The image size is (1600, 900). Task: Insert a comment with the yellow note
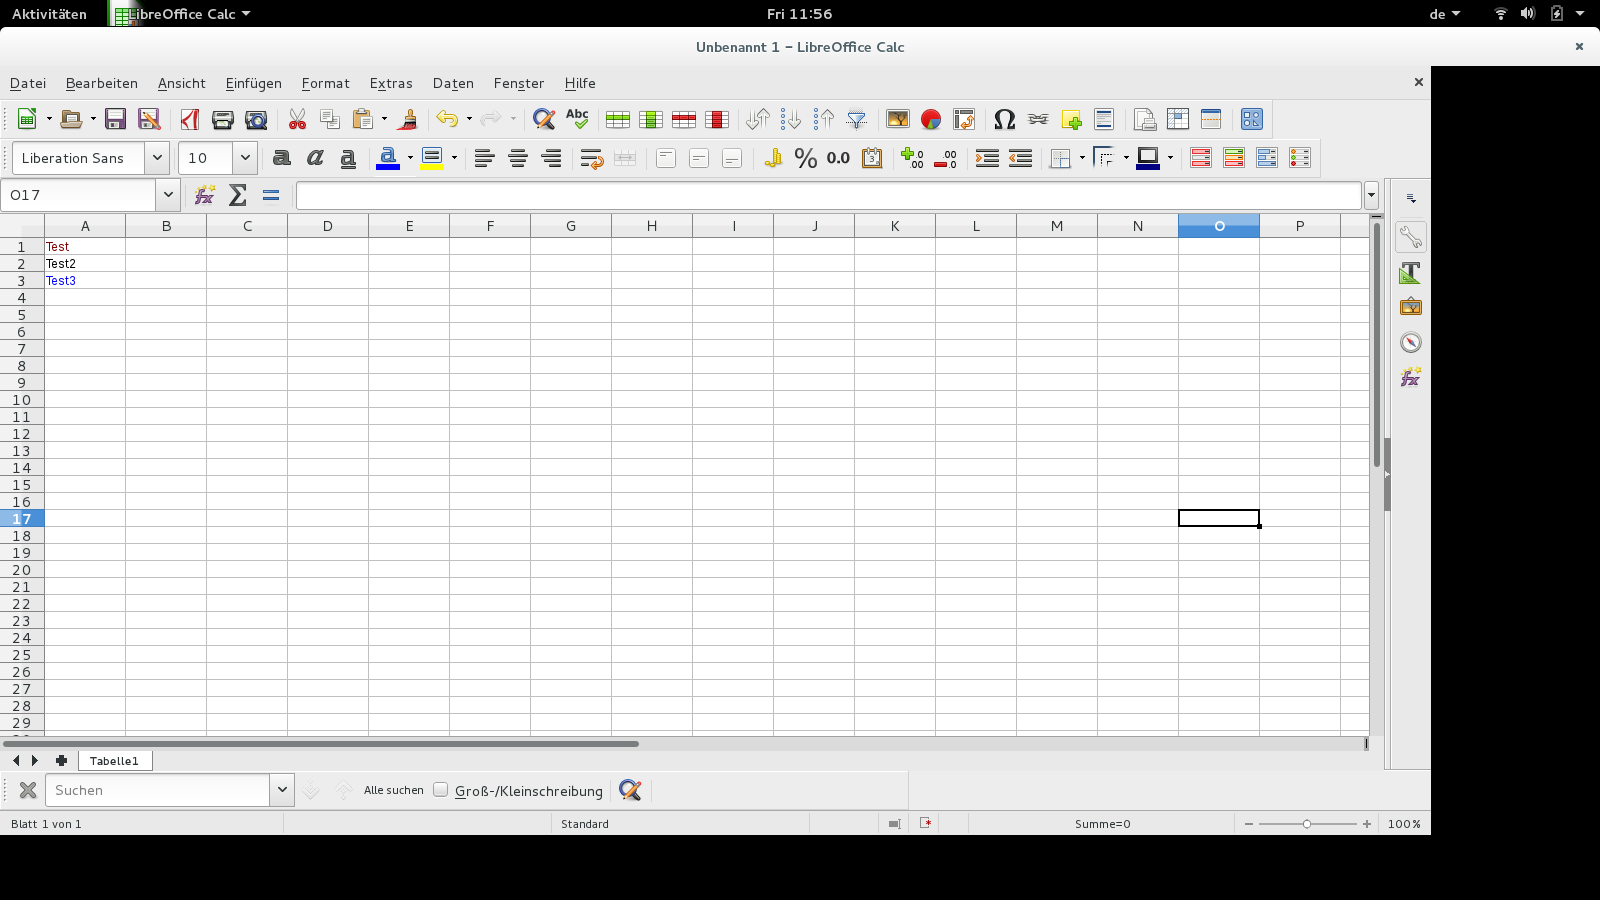[1071, 119]
